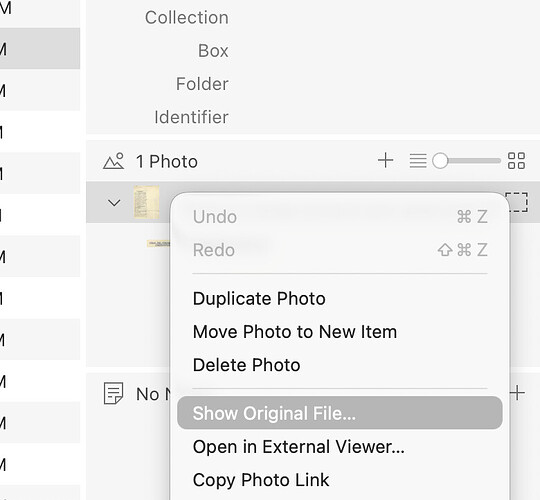Click the notes section icon
540x500 pixels.
coord(113,393)
